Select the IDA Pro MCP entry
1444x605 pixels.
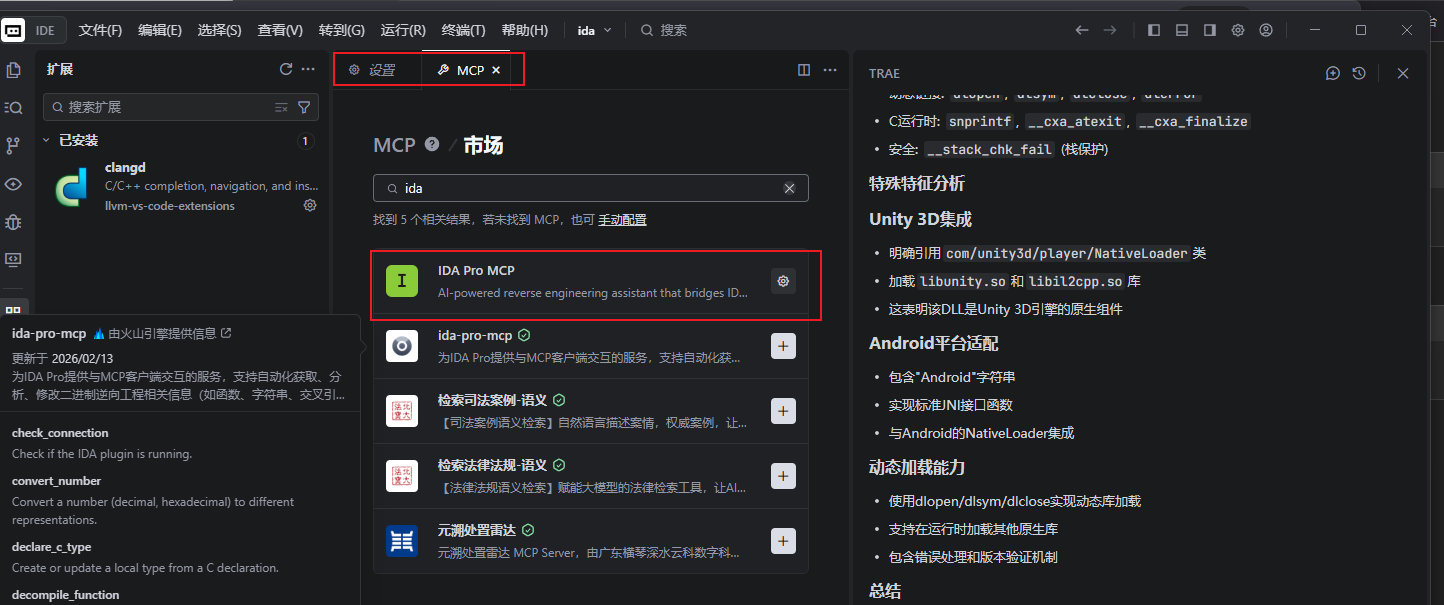coord(590,281)
